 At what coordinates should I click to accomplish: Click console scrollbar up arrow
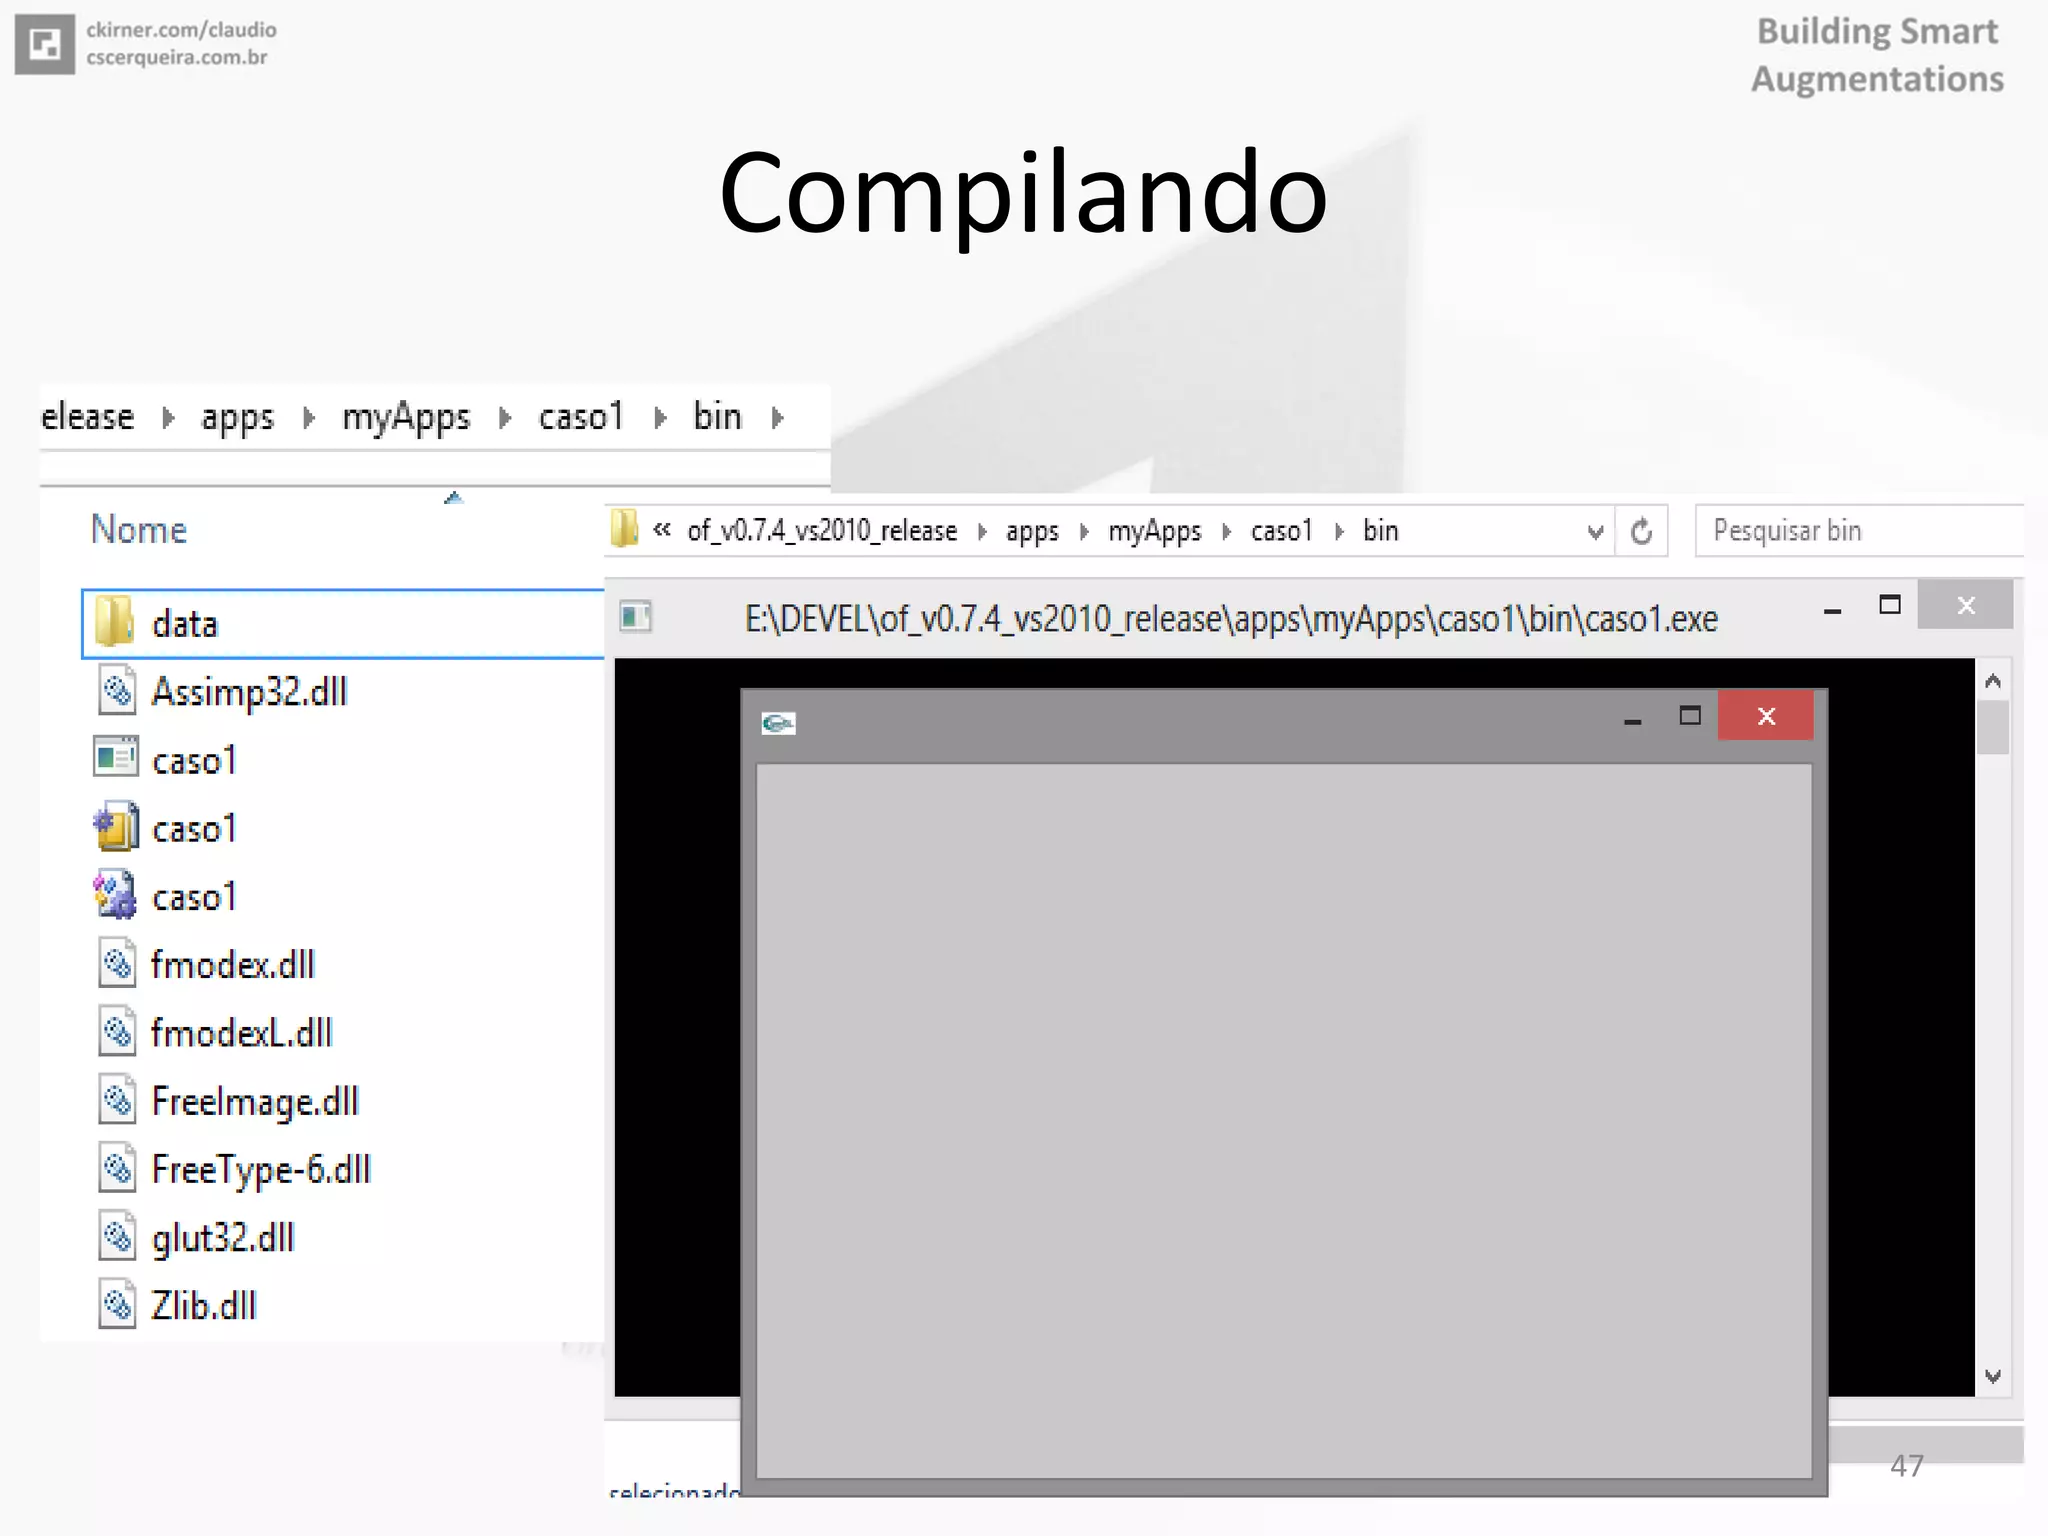click(1992, 681)
